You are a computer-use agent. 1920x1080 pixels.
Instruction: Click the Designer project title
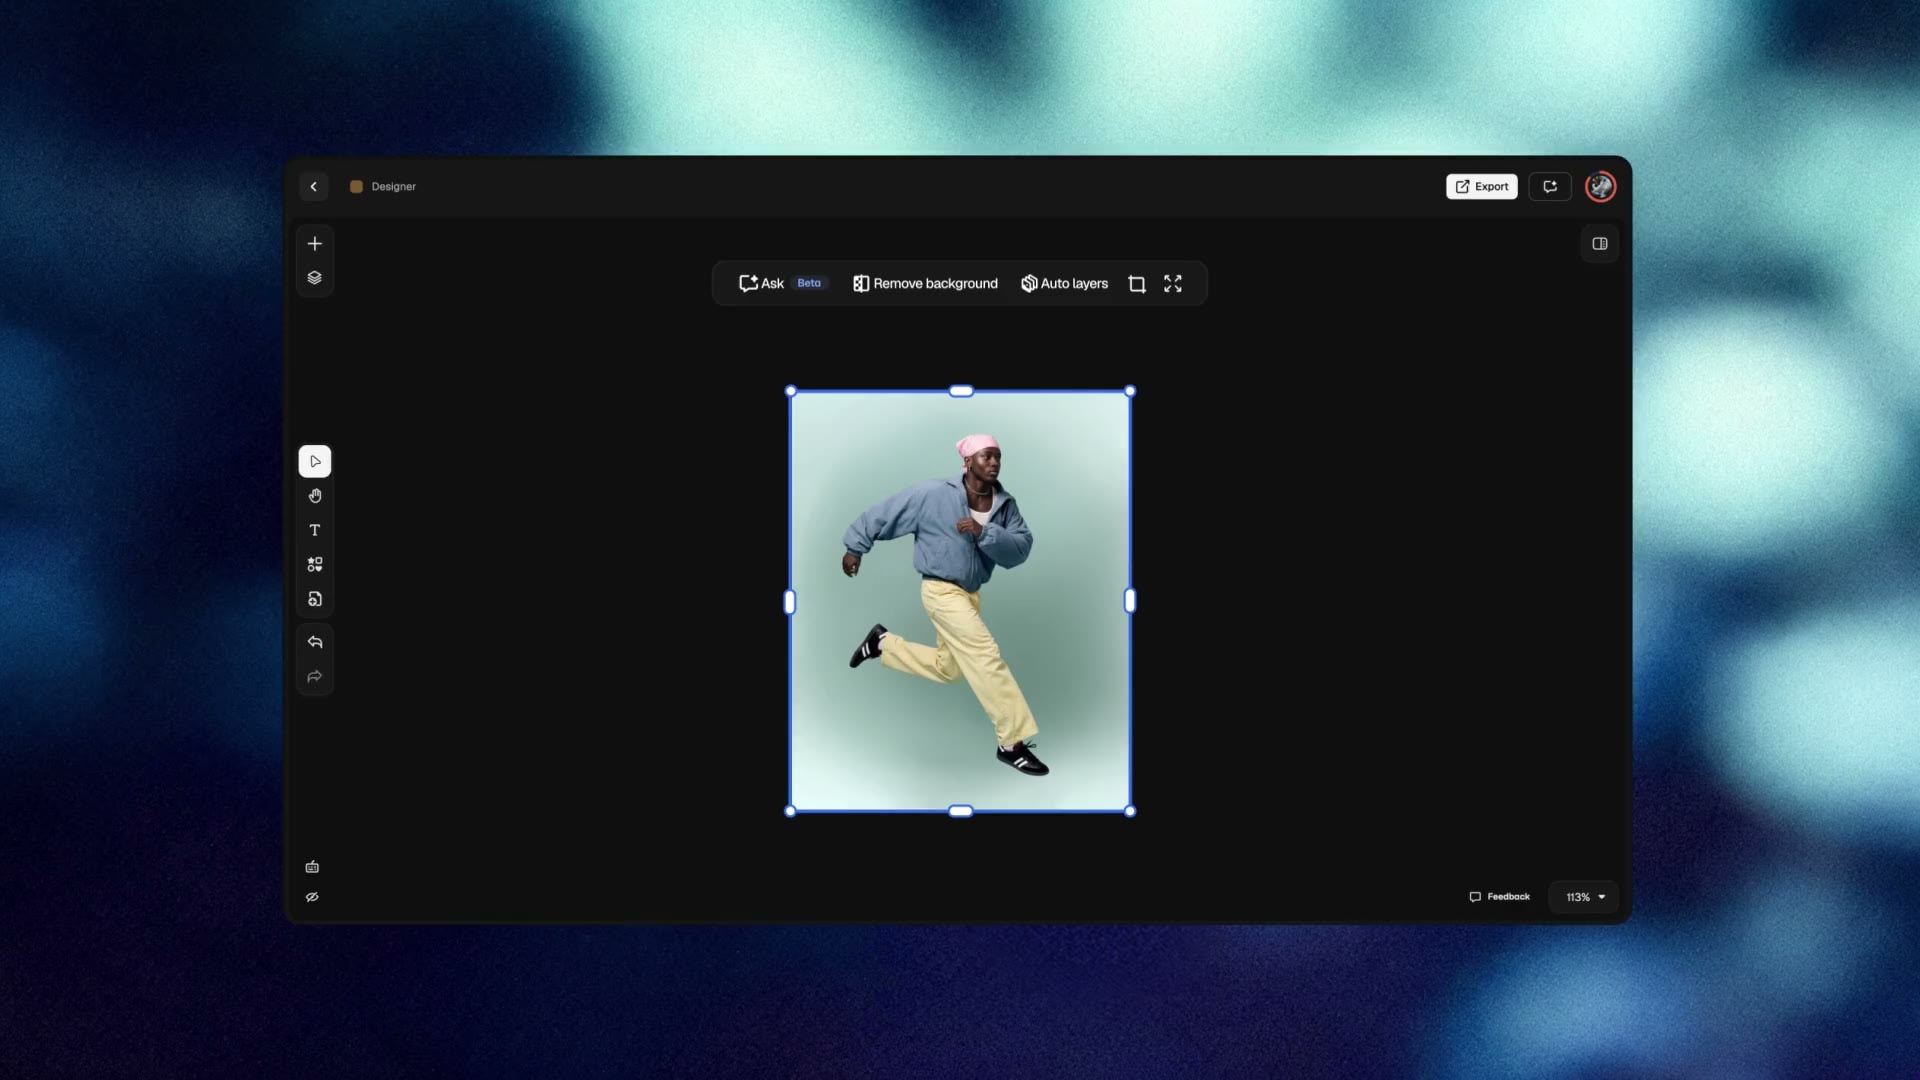(394, 187)
